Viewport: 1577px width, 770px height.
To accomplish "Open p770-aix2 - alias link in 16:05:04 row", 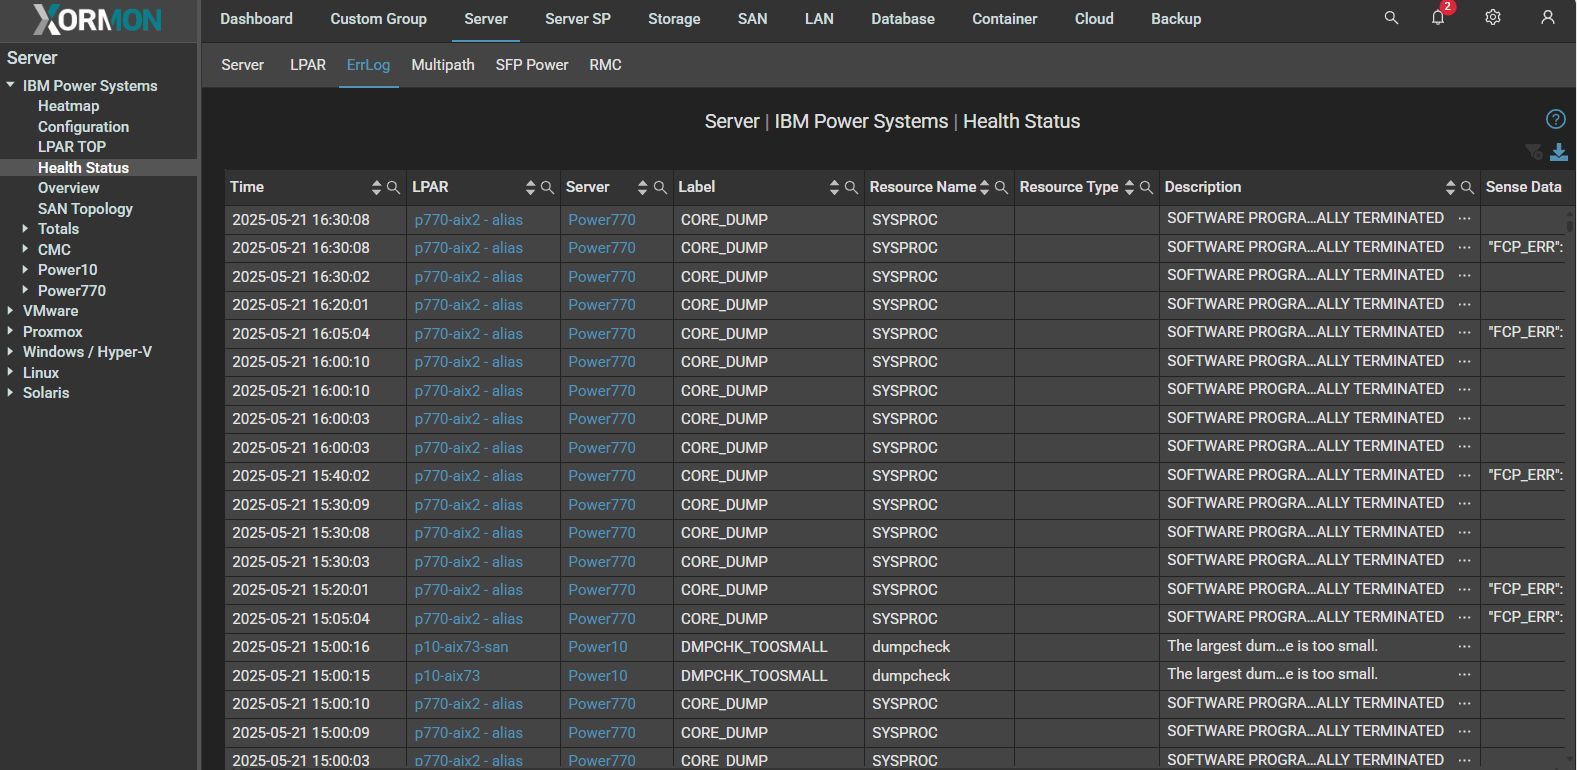I will point(468,334).
